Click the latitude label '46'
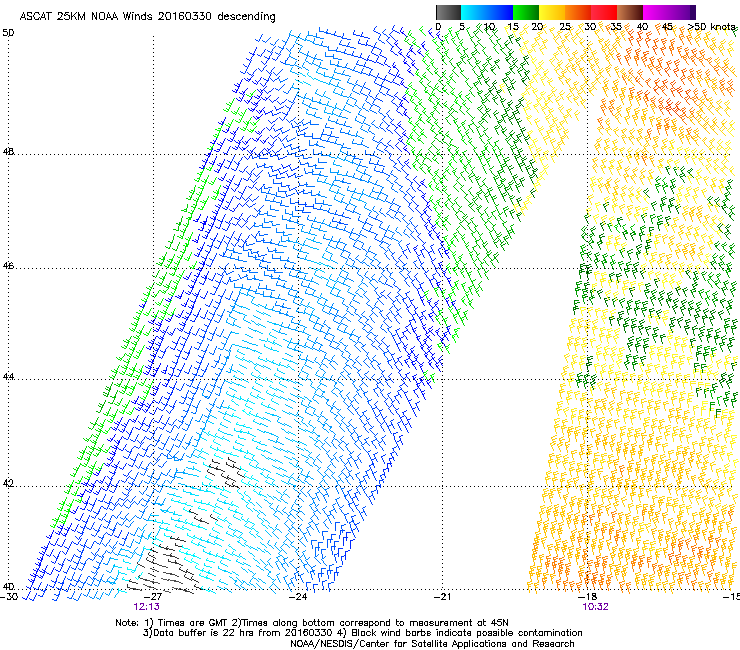This screenshot has height=650, width=740. coord(8,266)
